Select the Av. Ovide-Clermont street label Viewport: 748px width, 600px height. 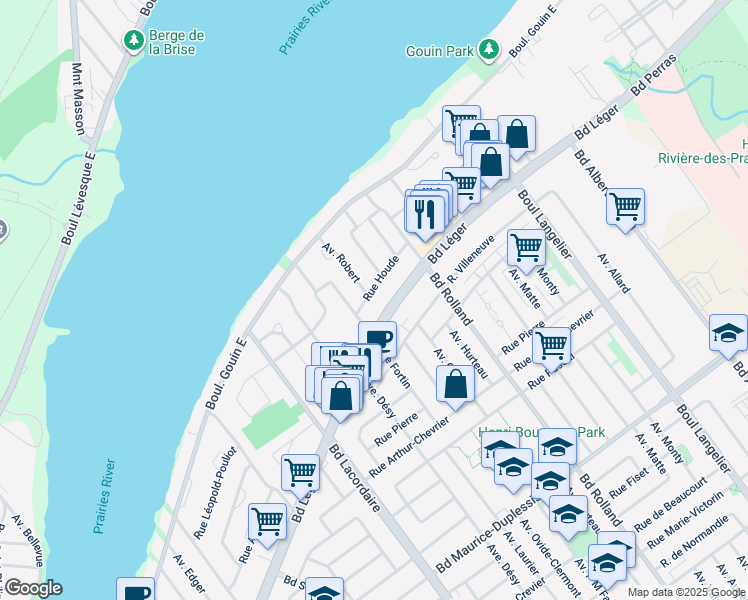(550, 558)
